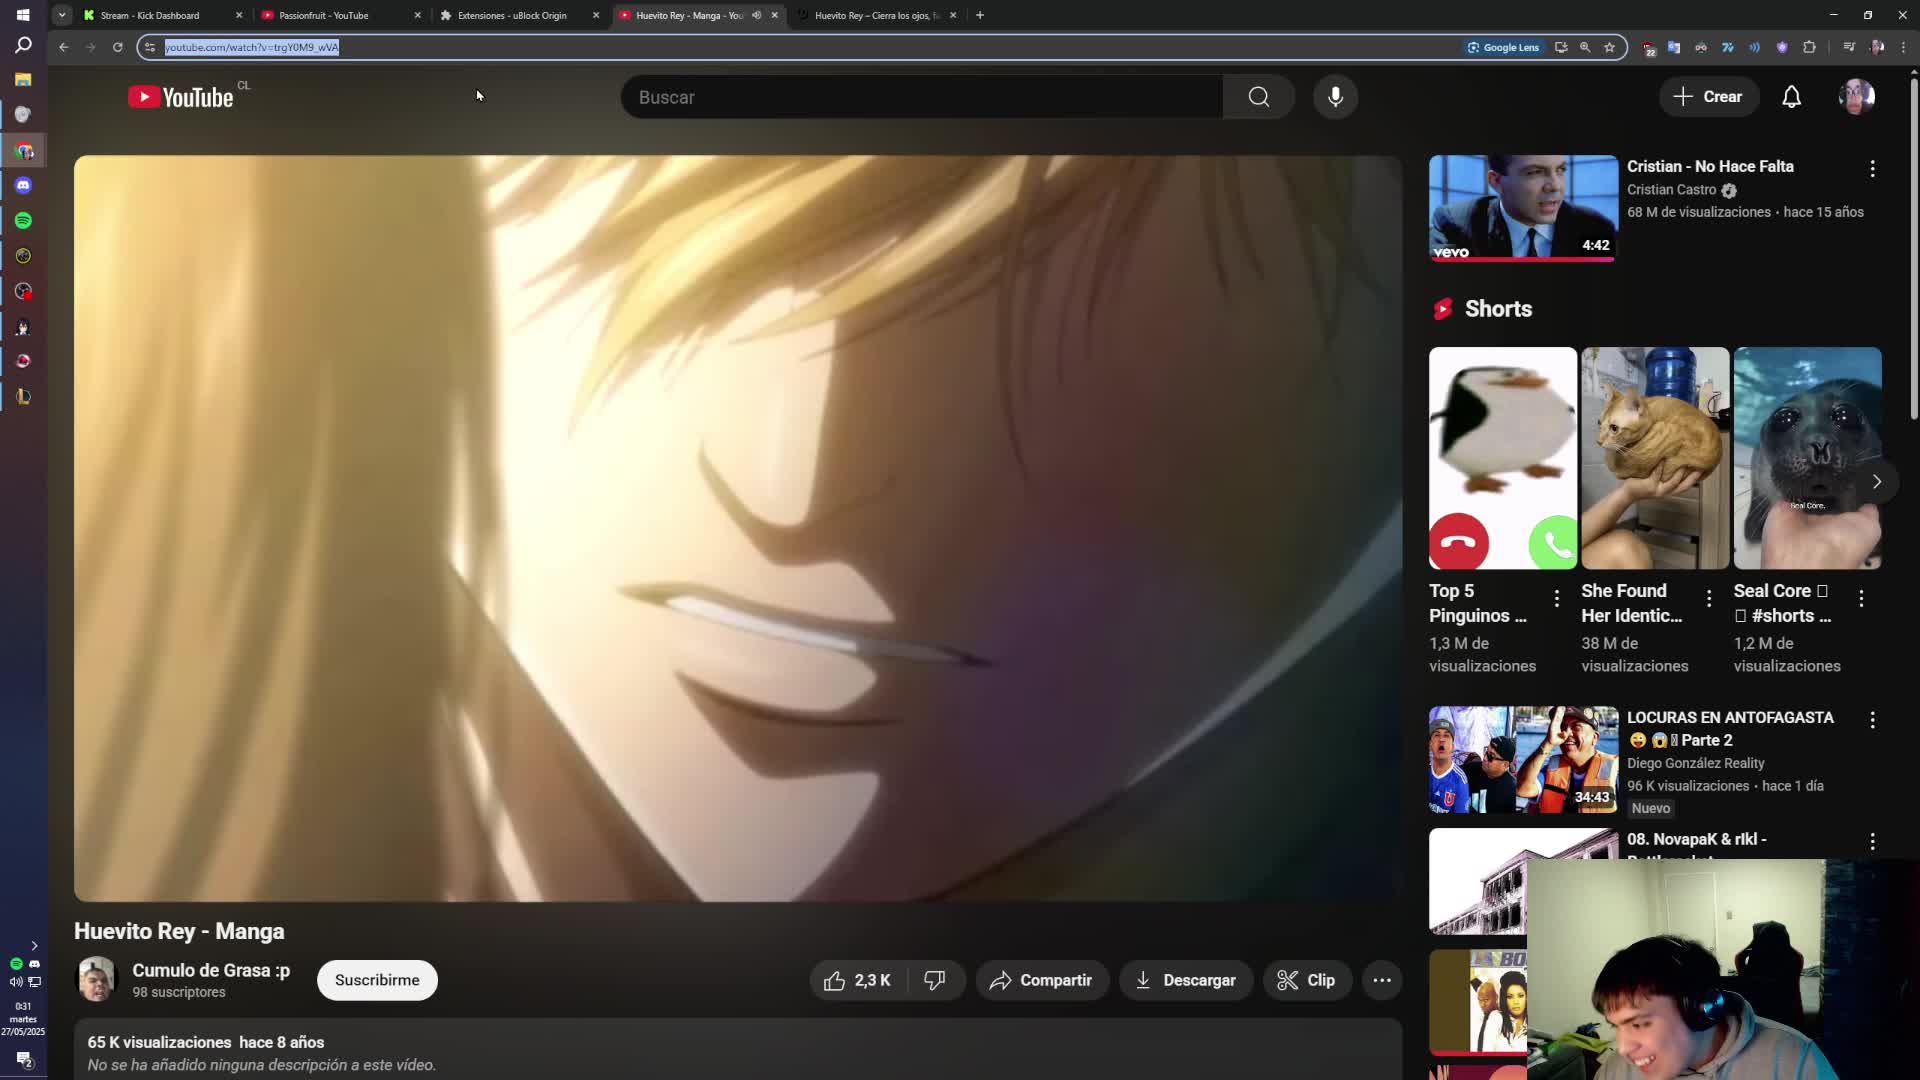Open Diego González Reality channel

coord(1695,763)
